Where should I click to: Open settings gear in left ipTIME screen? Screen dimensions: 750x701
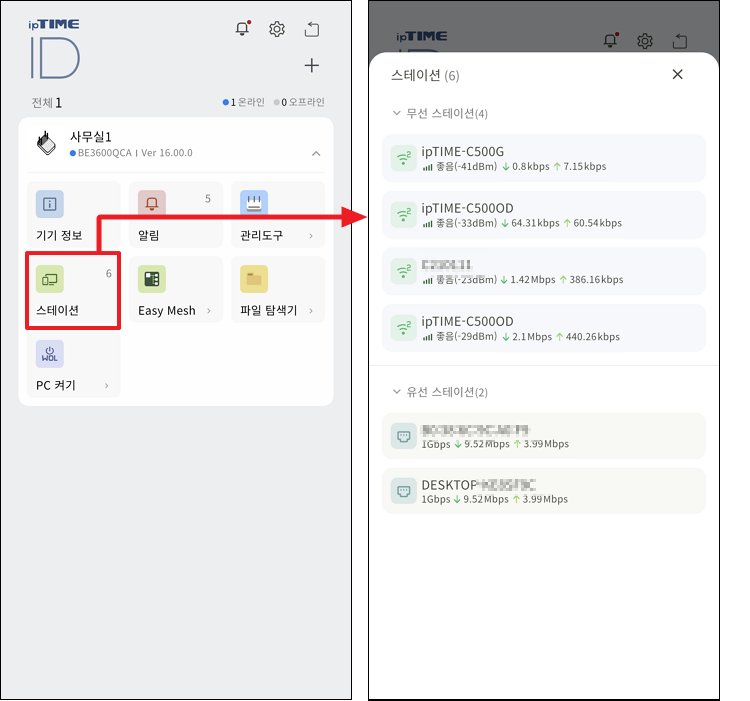pos(276,29)
